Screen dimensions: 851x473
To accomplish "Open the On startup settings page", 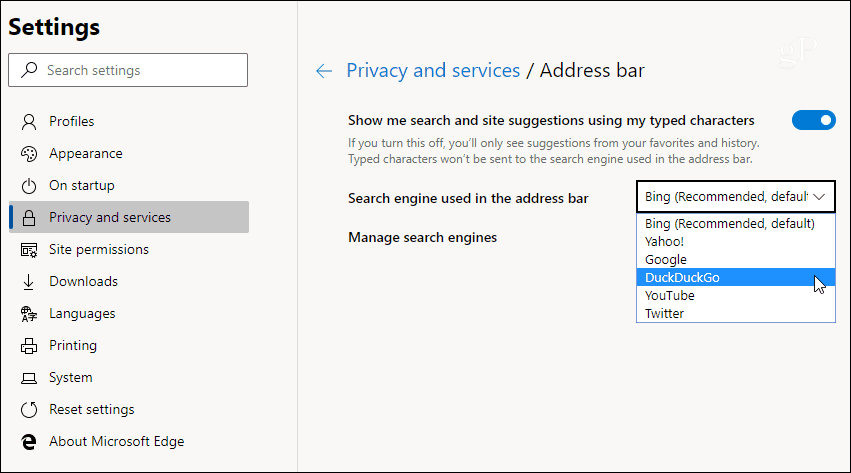I will pyautogui.click(x=129, y=186).
